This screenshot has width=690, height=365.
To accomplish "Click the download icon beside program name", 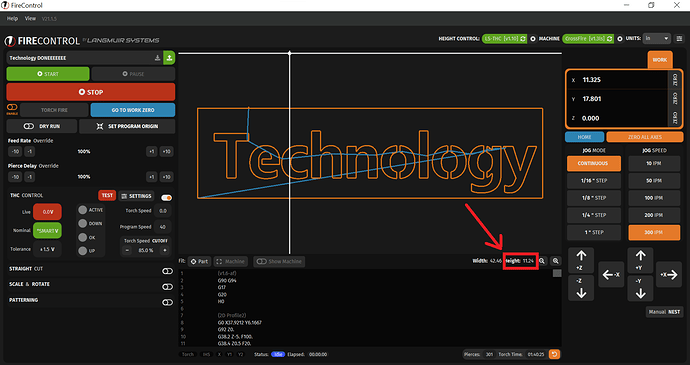I will click(158, 58).
